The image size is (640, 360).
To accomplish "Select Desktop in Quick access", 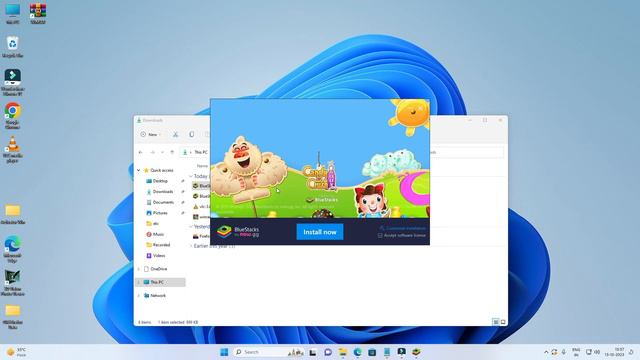I will point(160,181).
